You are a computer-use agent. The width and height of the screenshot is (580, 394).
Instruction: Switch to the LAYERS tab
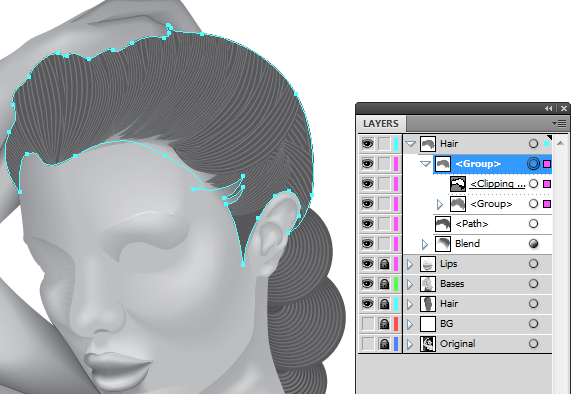(381, 124)
